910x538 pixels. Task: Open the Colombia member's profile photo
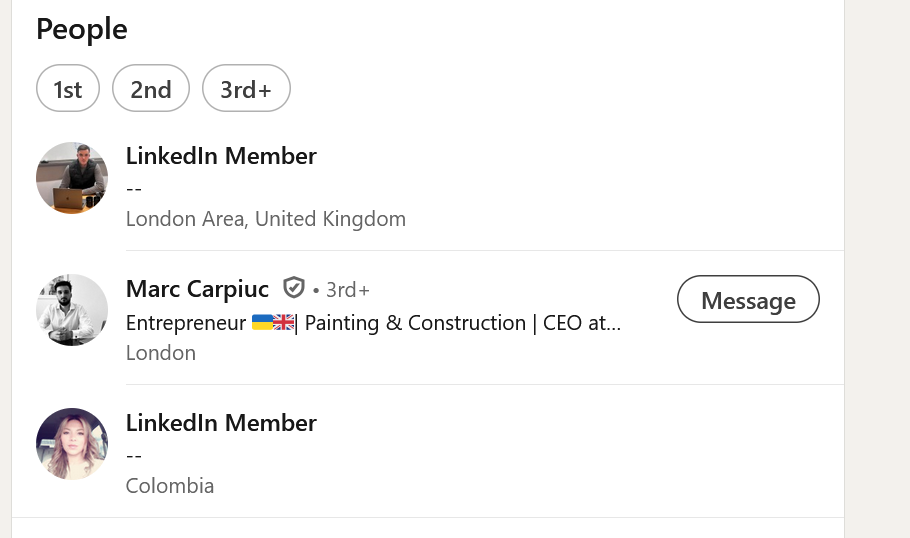click(72, 444)
